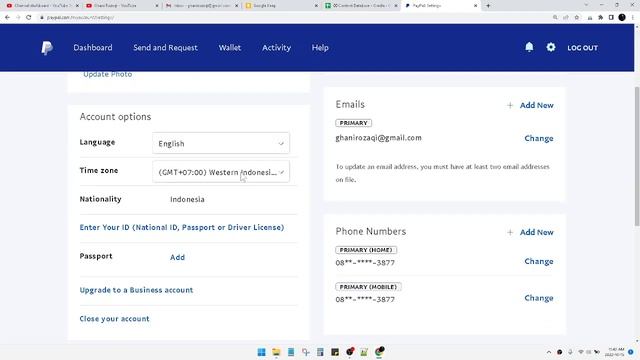Click the page vertical scrollbar
This screenshot has height=360, width=640.
[x=637, y=155]
